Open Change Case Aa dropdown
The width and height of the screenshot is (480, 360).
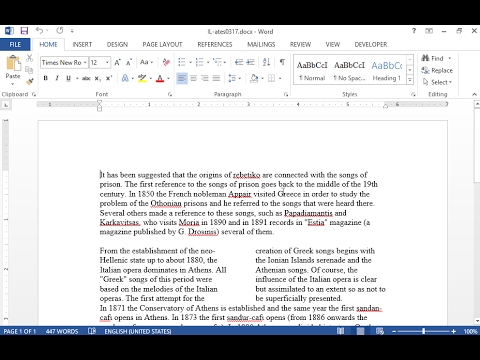point(146,62)
